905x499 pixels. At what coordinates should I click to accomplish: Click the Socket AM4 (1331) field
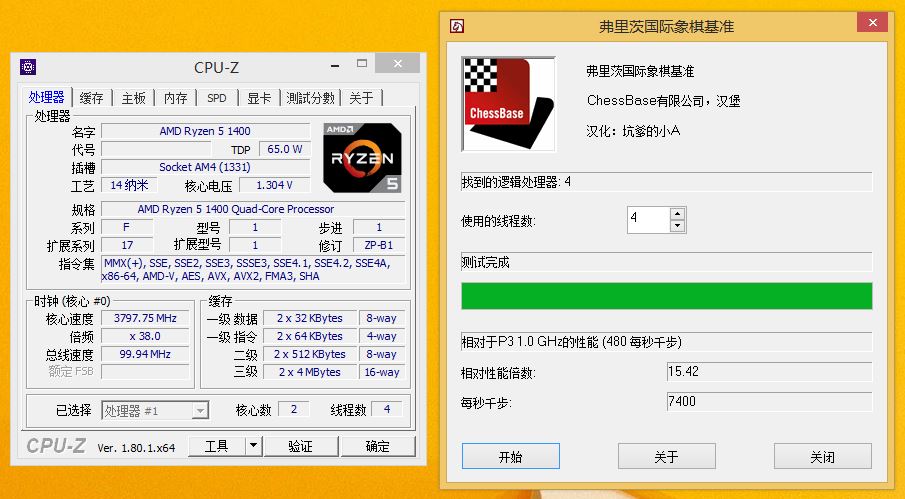coord(205,167)
